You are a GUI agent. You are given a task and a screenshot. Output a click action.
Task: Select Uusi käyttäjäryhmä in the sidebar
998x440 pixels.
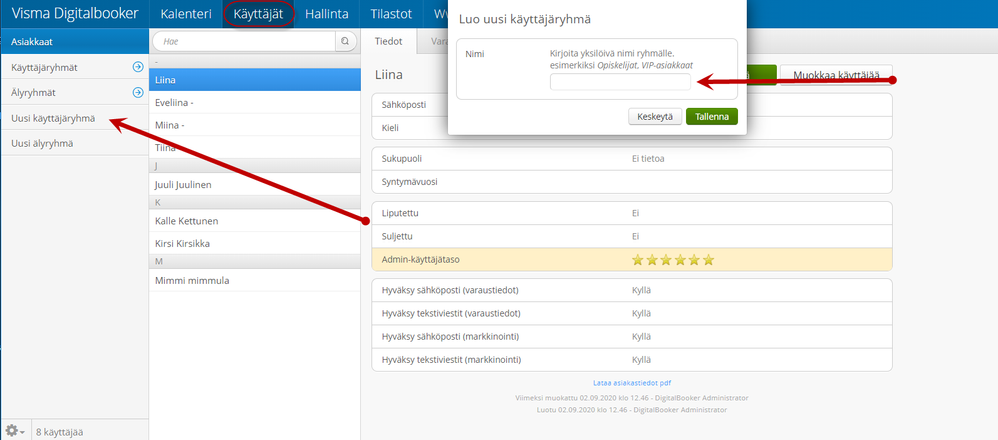tap(74, 118)
